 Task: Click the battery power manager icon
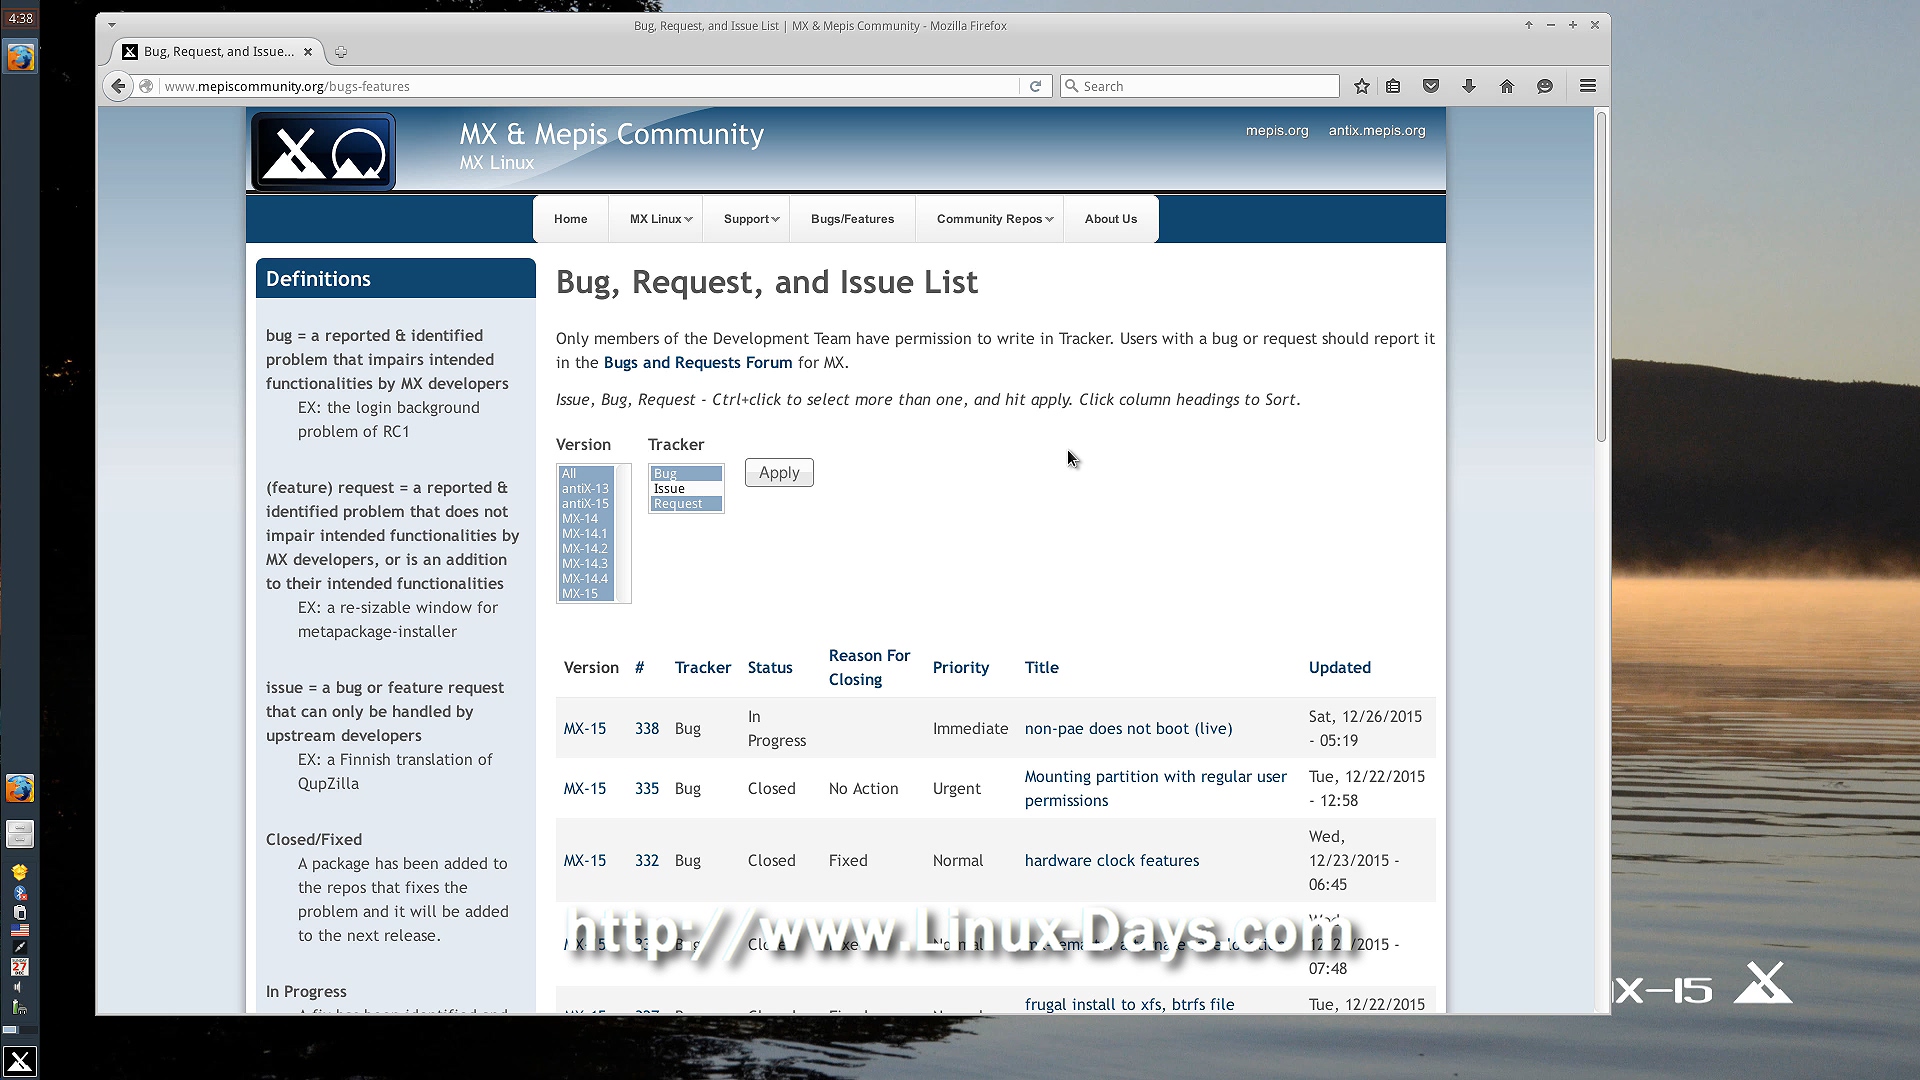[x=19, y=1007]
